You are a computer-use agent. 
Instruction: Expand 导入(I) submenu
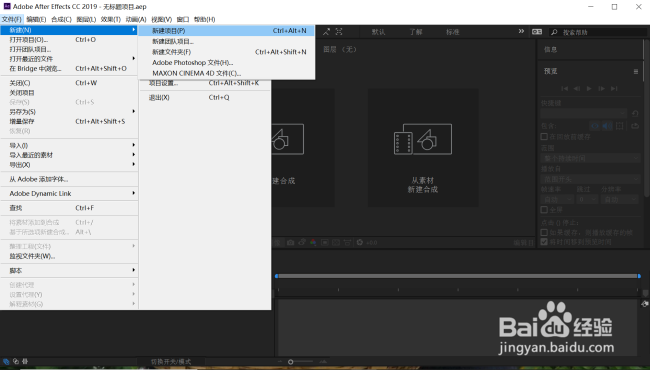[x=69, y=145]
